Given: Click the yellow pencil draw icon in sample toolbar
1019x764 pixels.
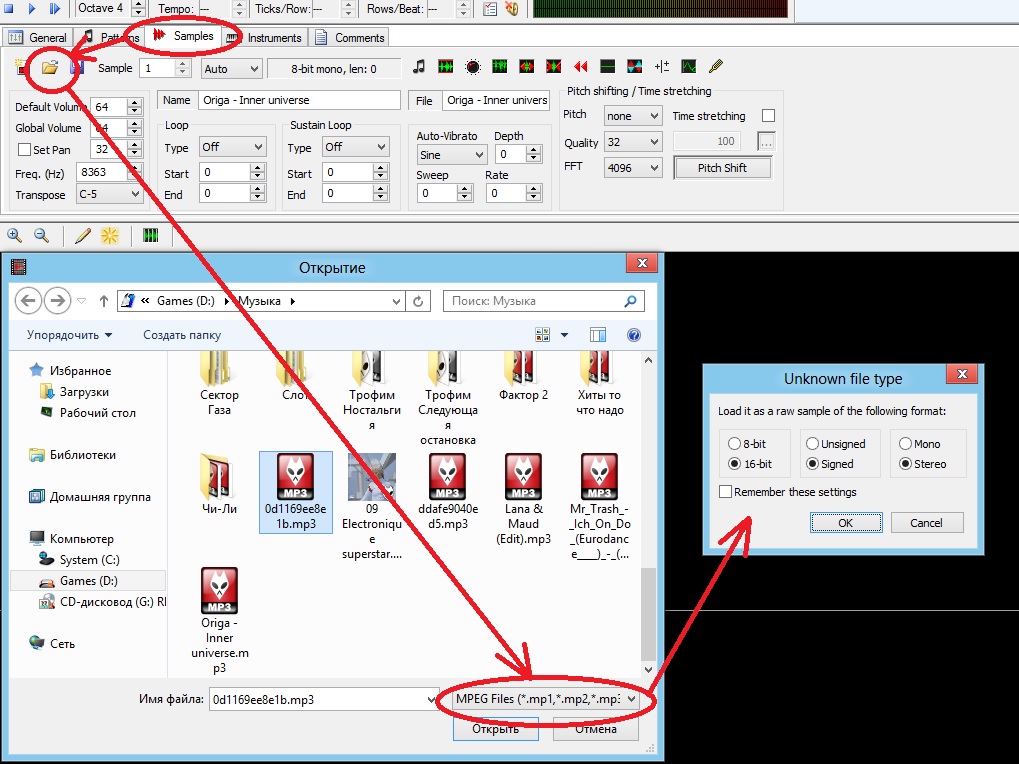Looking at the screenshot, I should pyautogui.click(x=716, y=67).
